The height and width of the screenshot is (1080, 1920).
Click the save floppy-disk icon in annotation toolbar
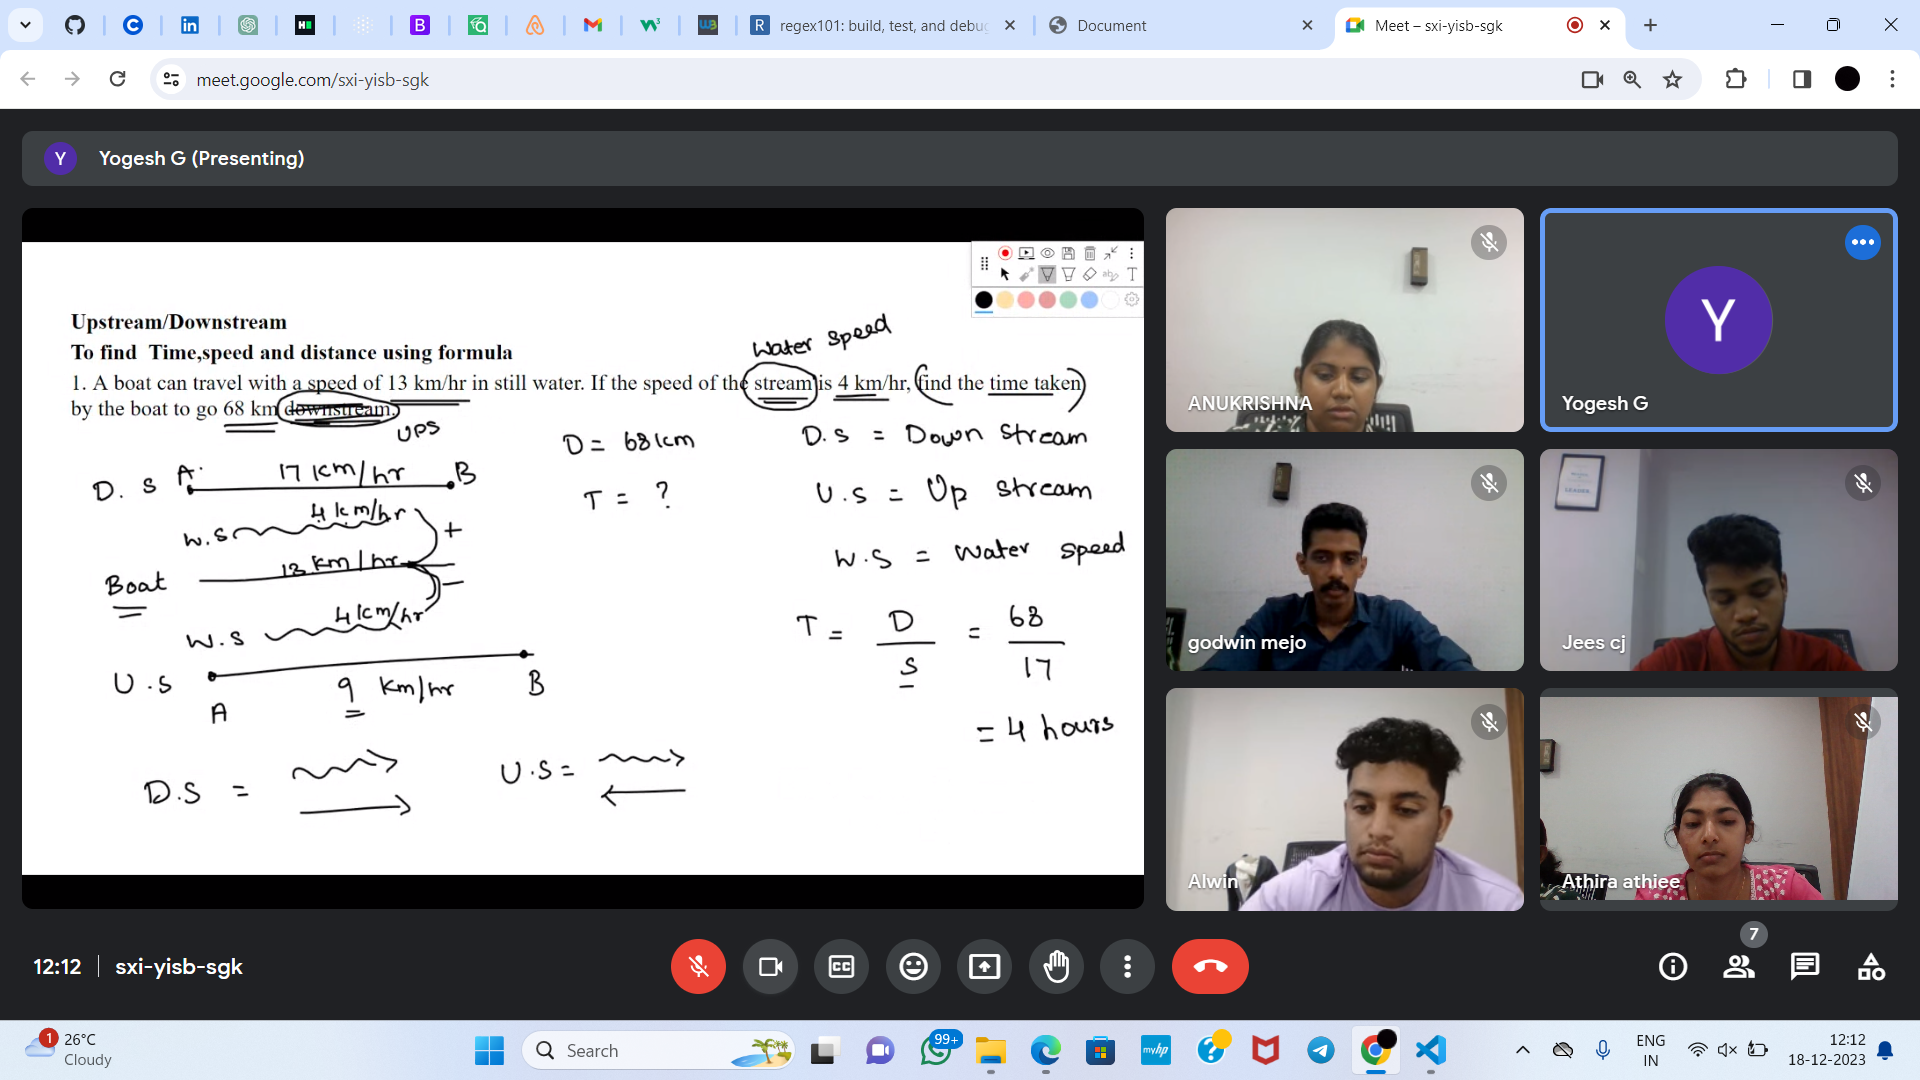point(1068,253)
